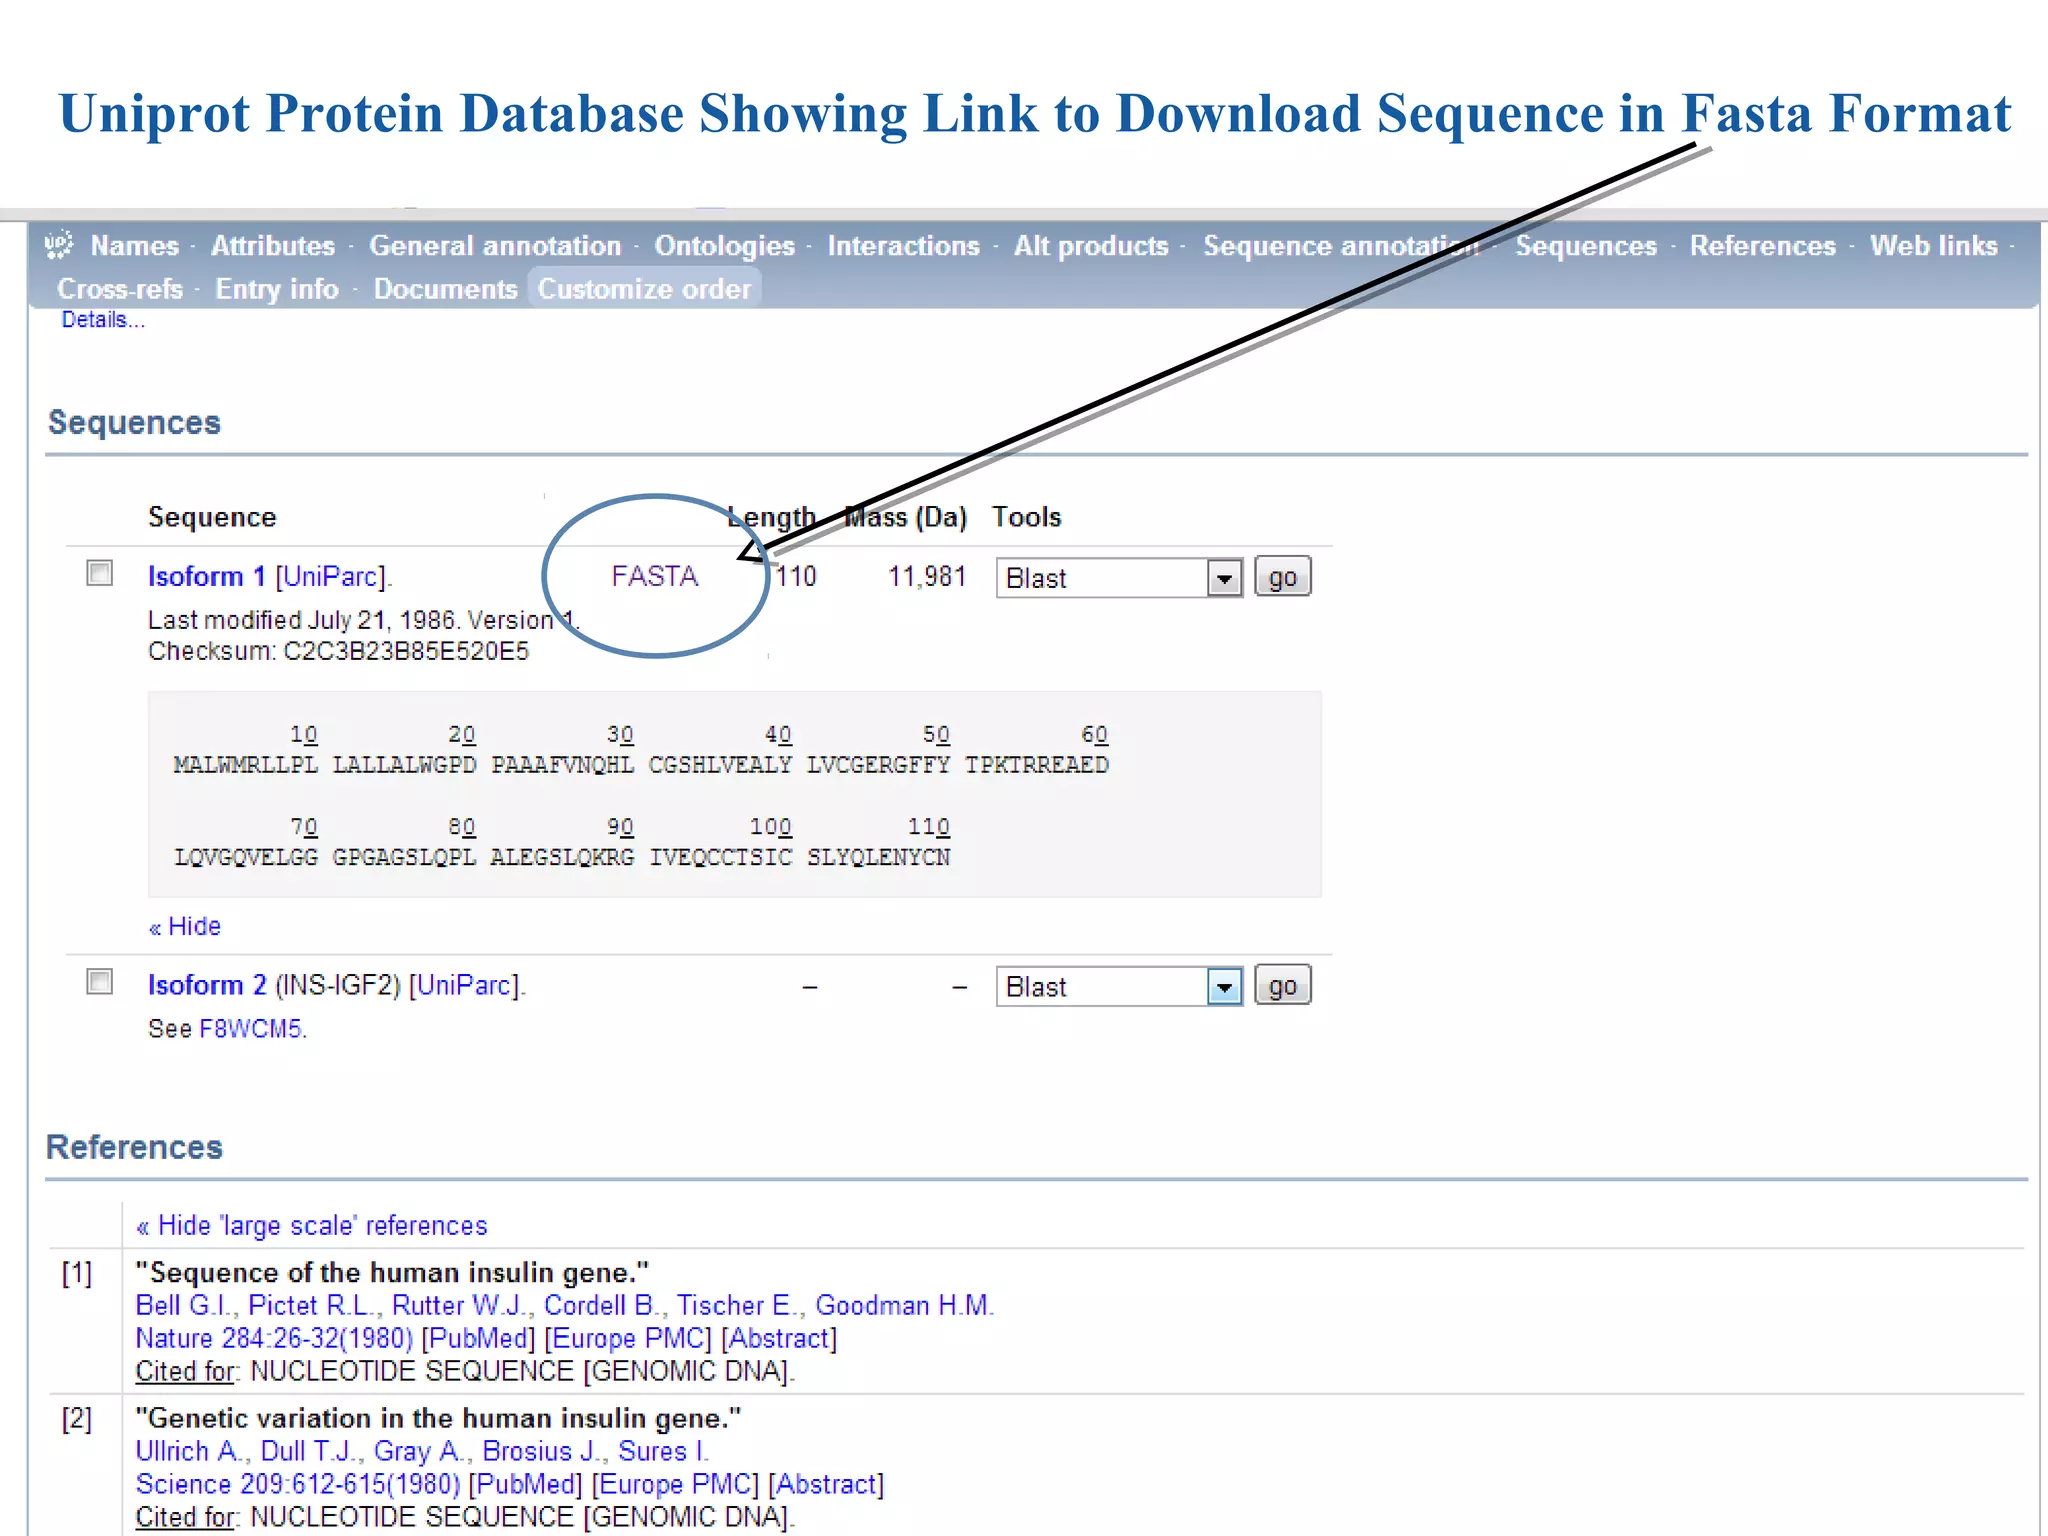Open the UniParc link for Isoform 2

tap(464, 985)
